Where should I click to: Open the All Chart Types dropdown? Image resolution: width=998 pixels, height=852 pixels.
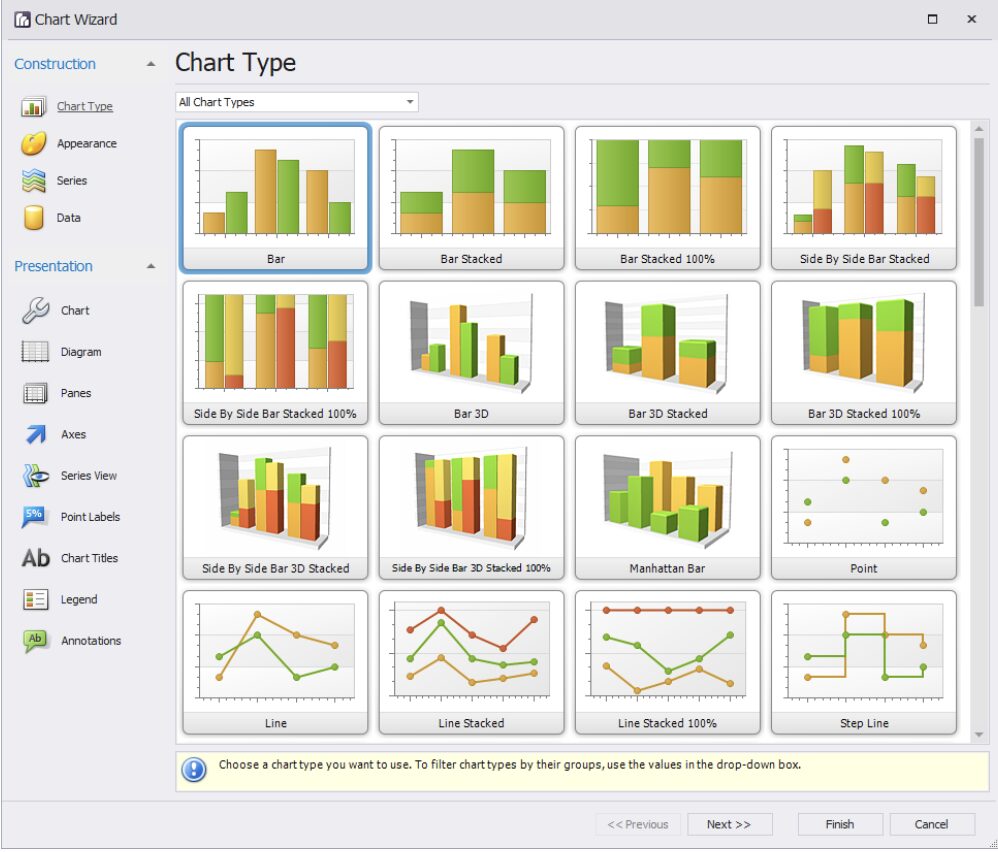[296, 102]
